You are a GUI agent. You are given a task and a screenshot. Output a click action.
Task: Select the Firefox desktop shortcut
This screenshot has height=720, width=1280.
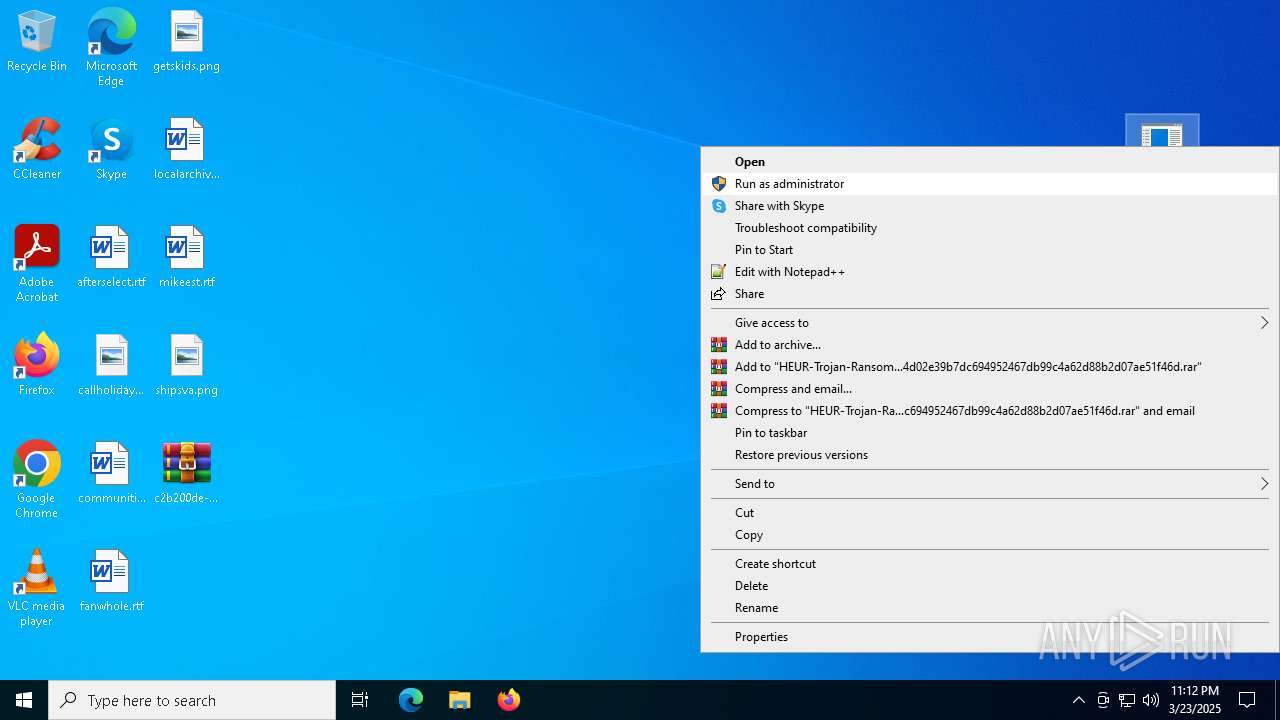pyautogui.click(x=37, y=365)
